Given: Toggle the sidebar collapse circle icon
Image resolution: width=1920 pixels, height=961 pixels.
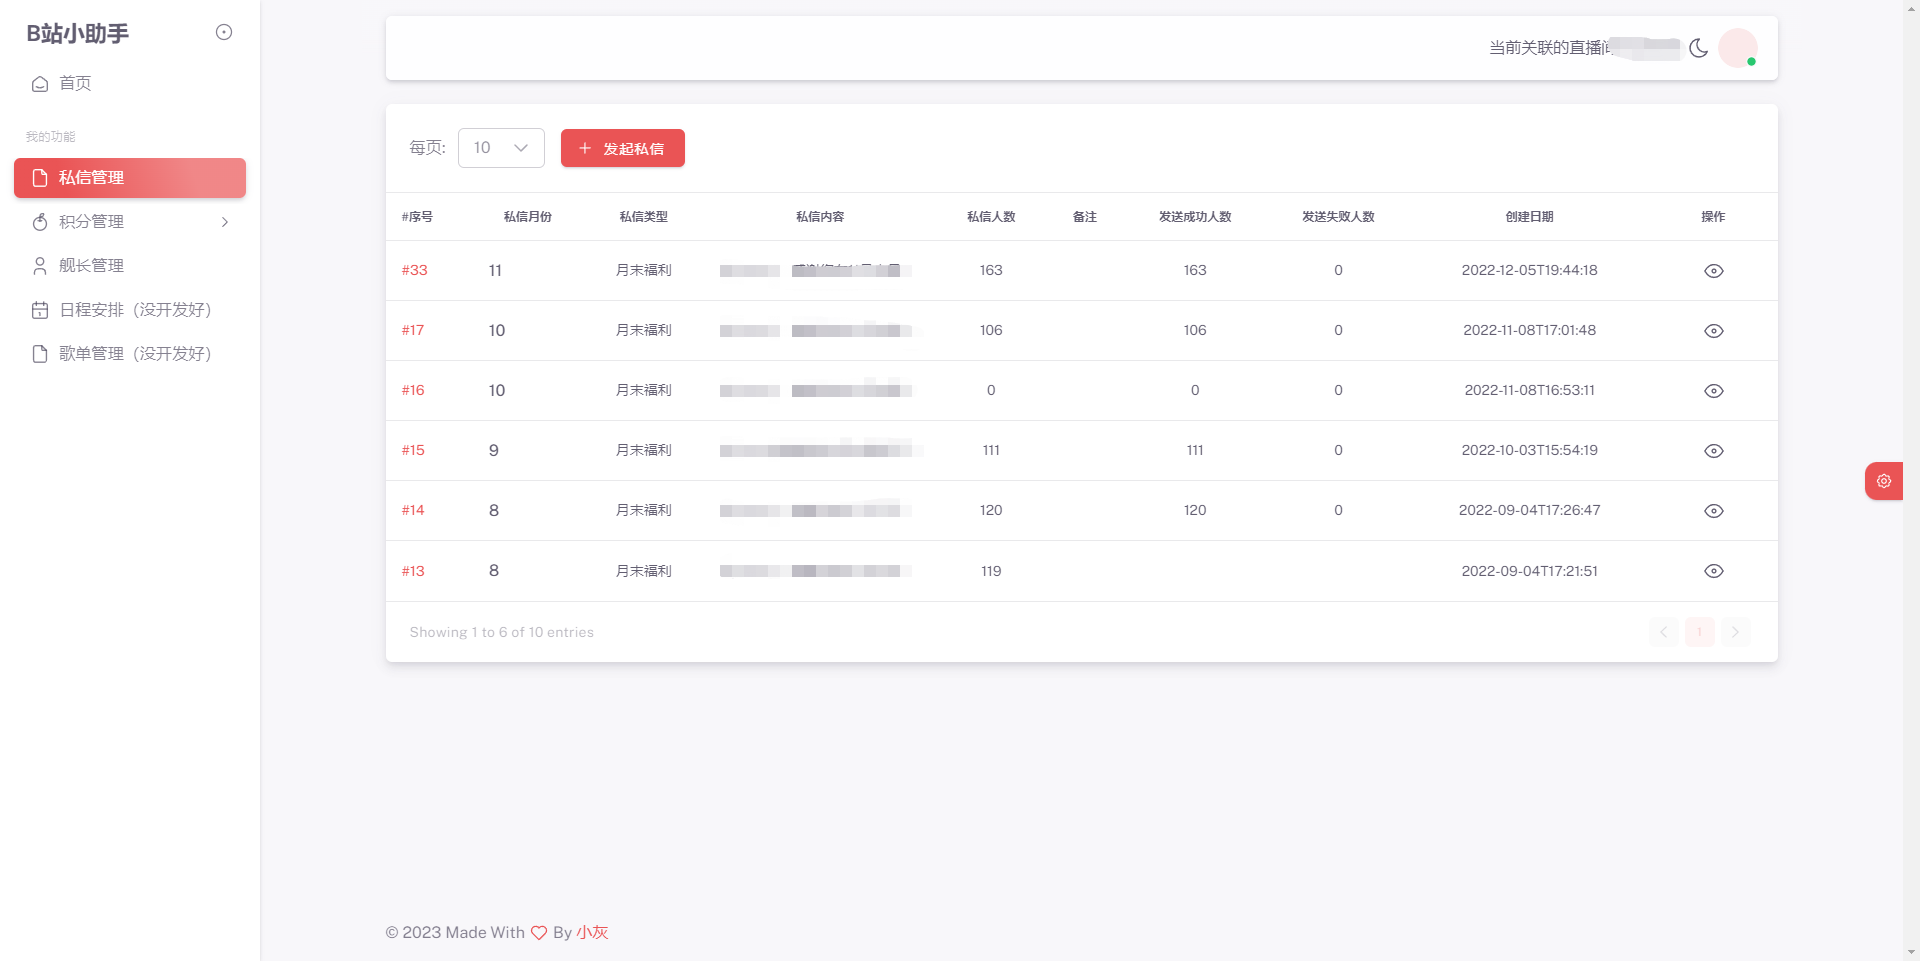Looking at the screenshot, I should point(224,32).
